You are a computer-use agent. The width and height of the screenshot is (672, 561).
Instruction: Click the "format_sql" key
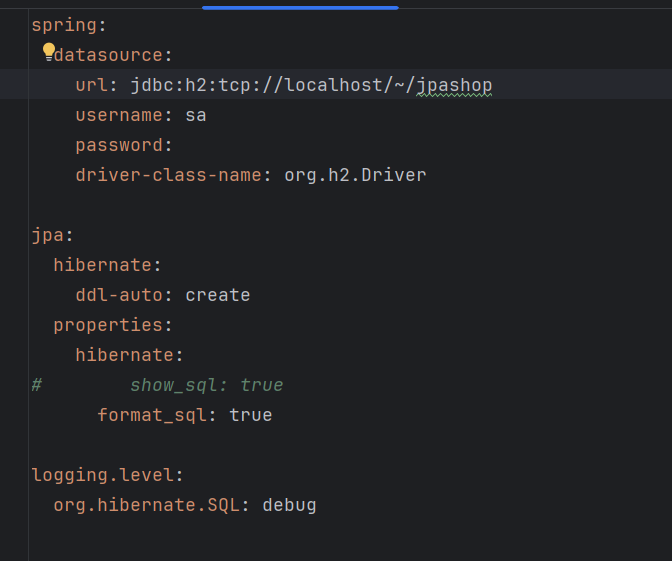pos(152,415)
